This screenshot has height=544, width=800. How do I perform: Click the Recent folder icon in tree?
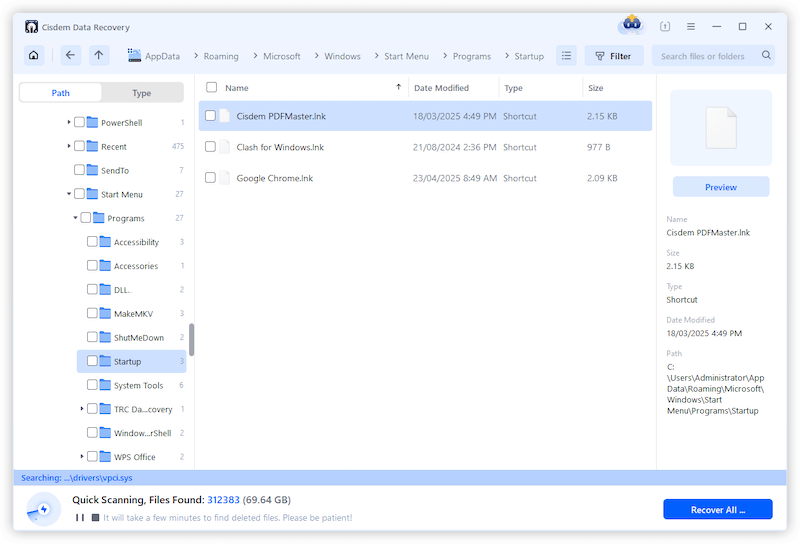[92, 146]
